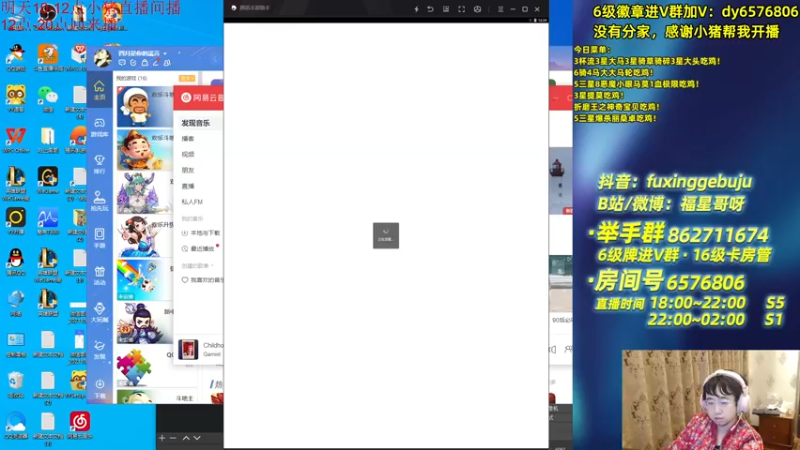Click the friends icon under username
This screenshot has height=450, width=800.
167,63
